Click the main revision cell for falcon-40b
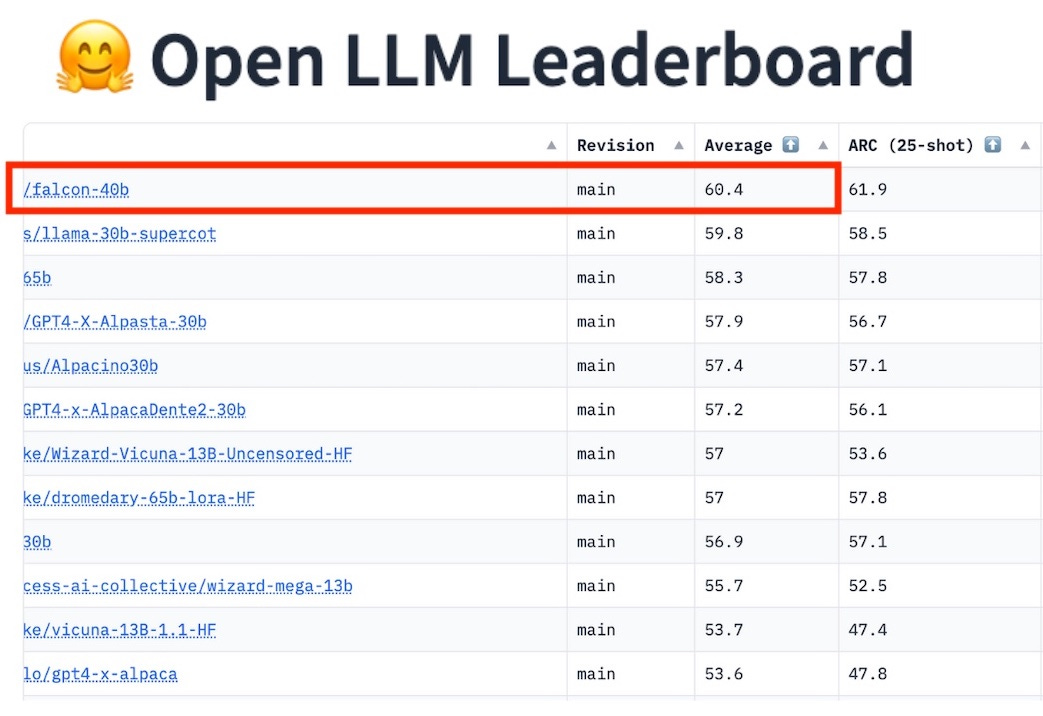Screen dimensions: 1043x716 click(596, 189)
